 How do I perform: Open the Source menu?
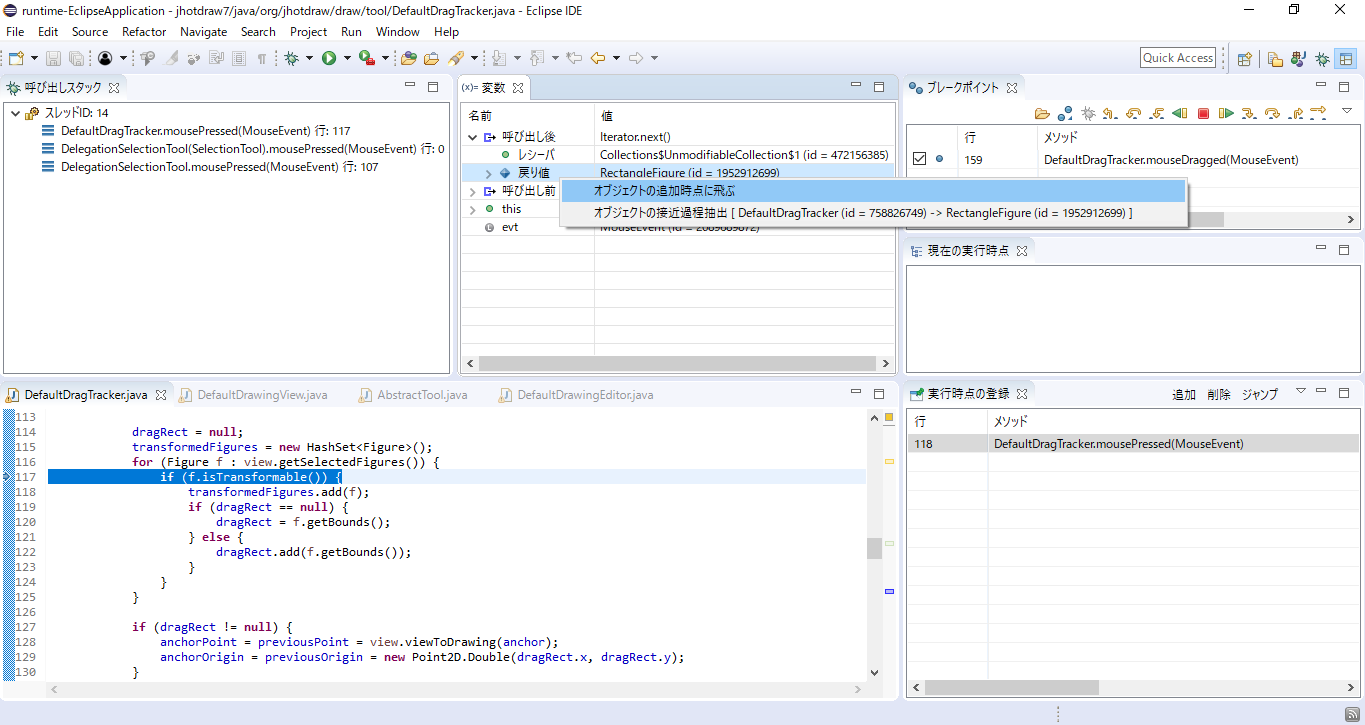click(90, 31)
